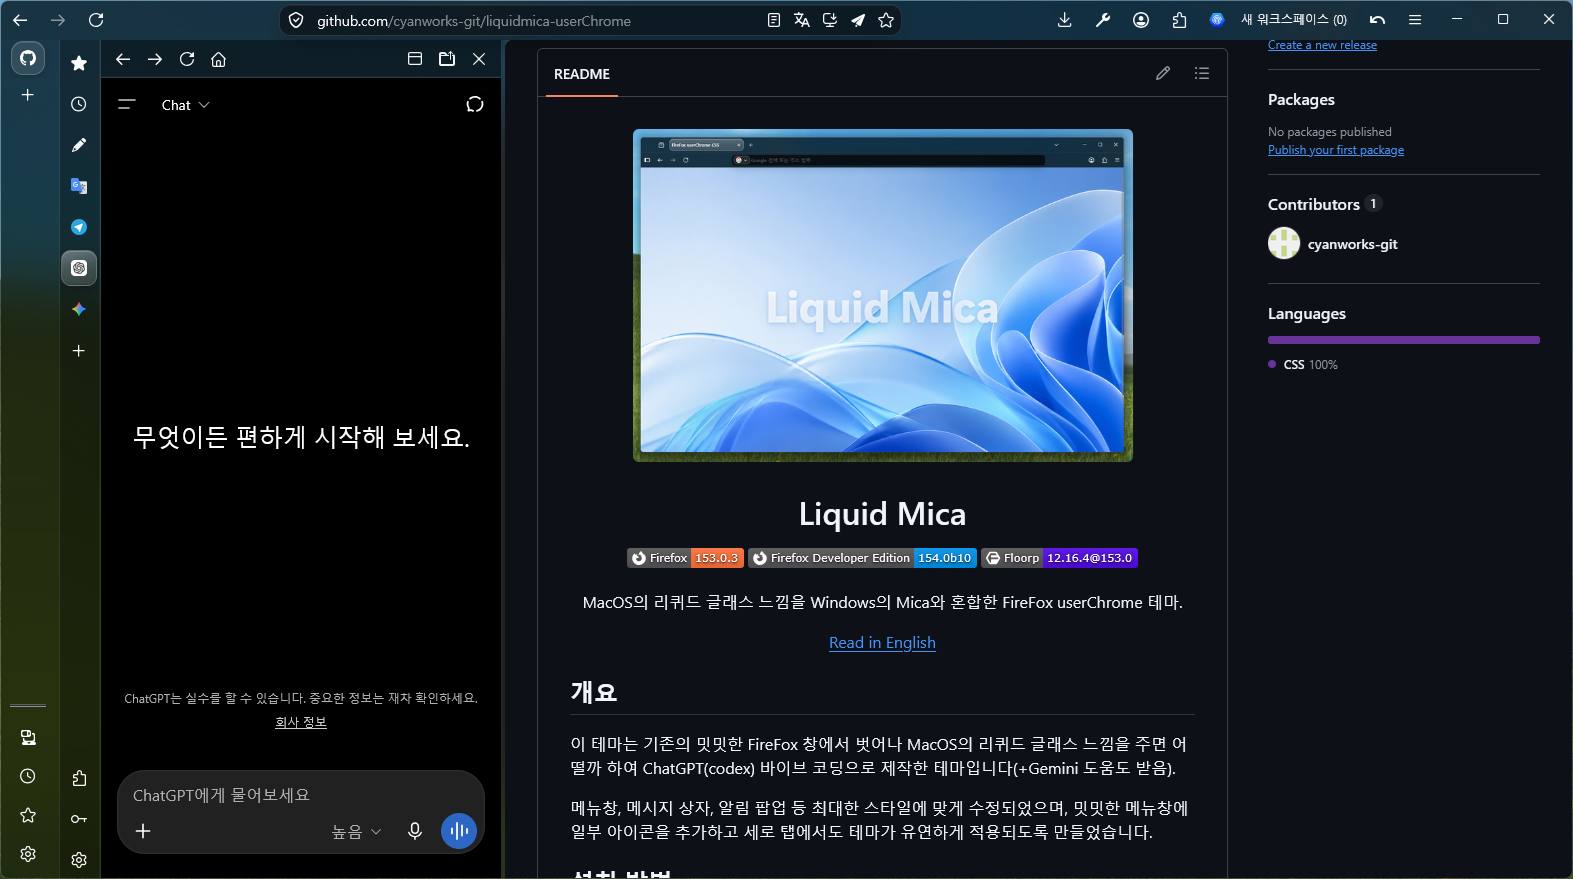Open the README outline list icon
The width and height of the screenshot is (1573, 879).
(x=1202, y=73)
